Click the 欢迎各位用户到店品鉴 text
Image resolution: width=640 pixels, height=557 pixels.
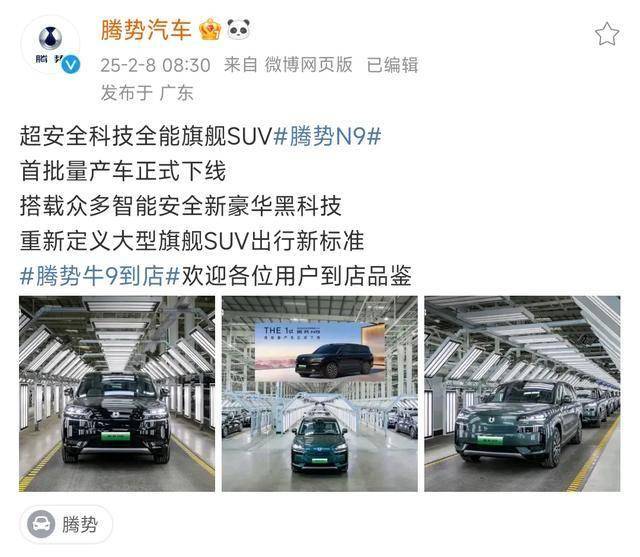[296, 276]
